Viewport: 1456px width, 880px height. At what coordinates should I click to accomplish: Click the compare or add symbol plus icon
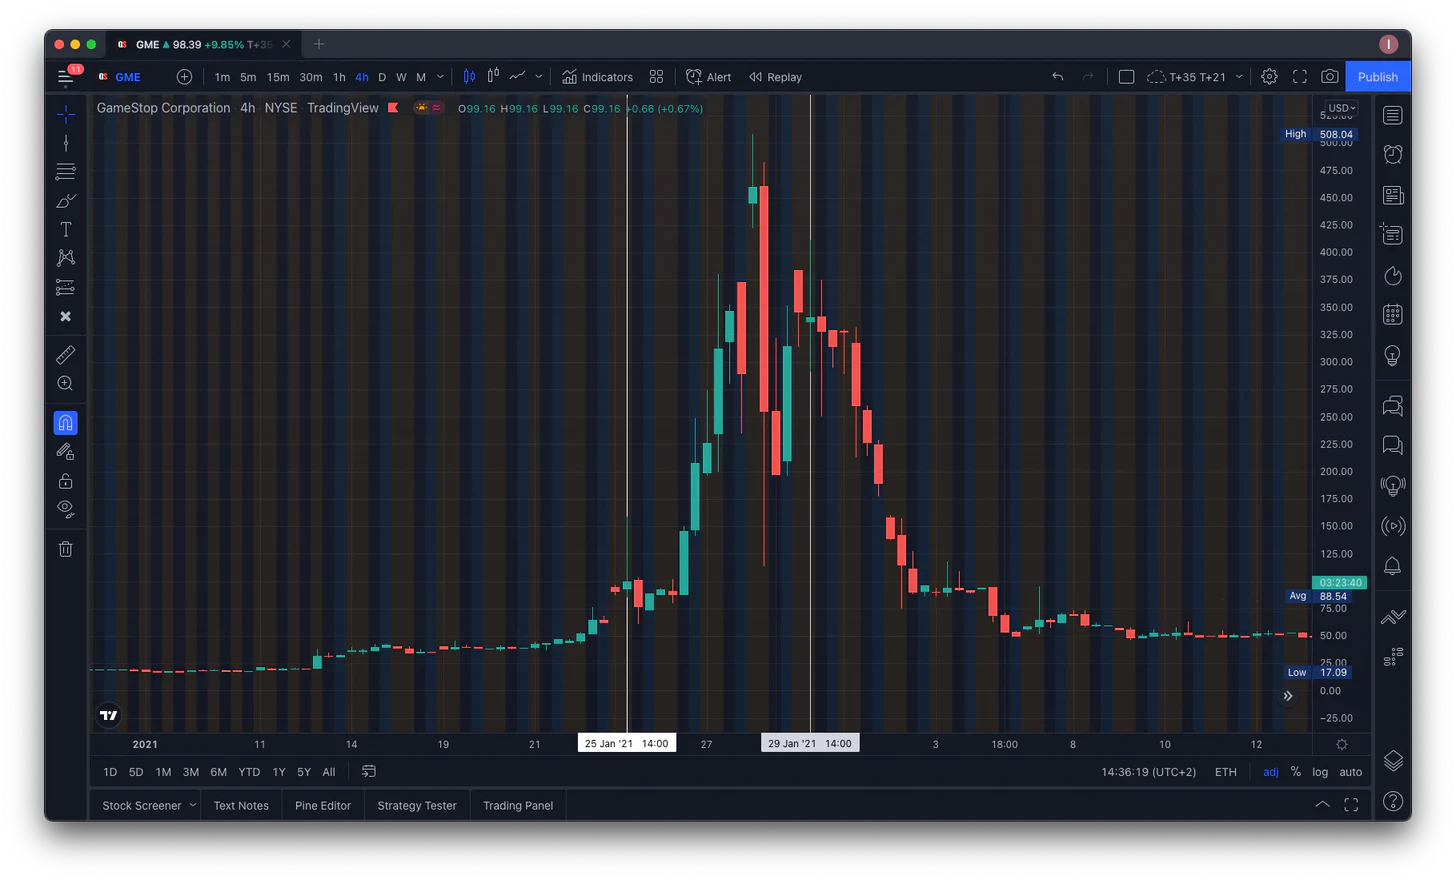tap(184, 77)
